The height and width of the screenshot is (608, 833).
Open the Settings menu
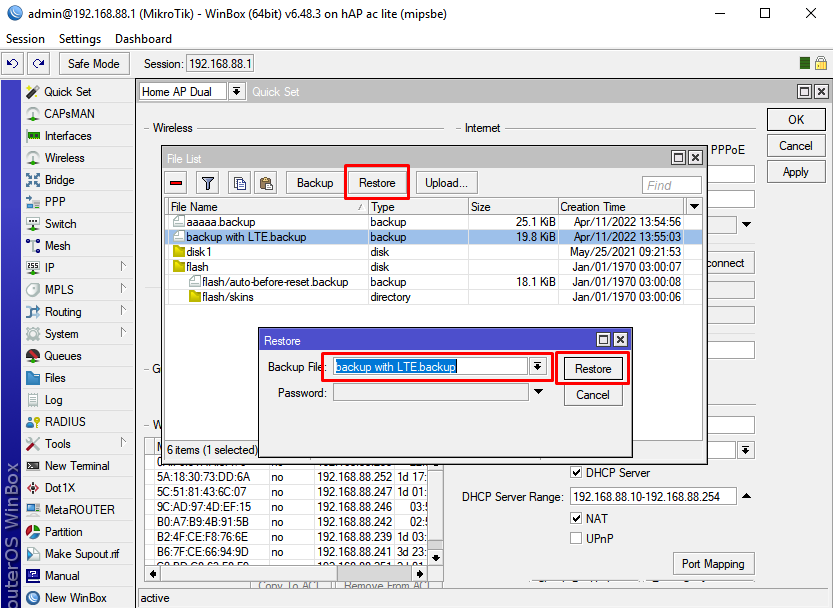80,39
